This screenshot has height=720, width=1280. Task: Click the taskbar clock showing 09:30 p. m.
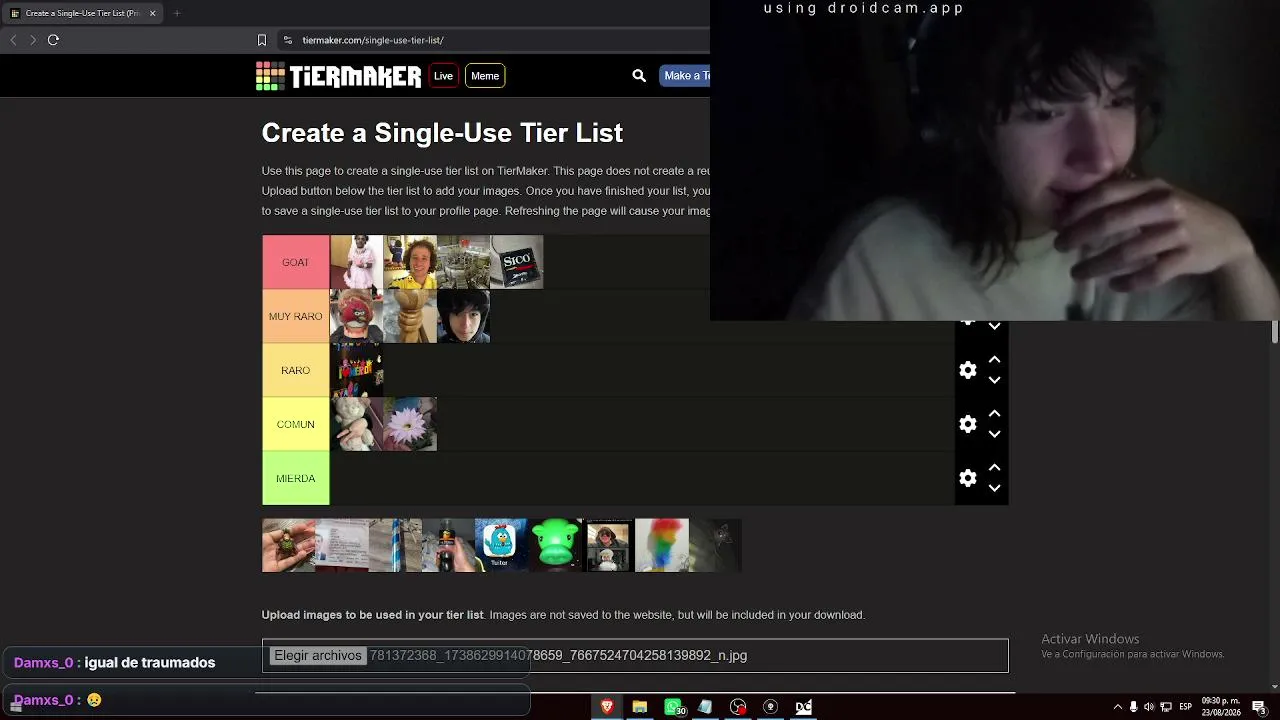coord(1221,707)
